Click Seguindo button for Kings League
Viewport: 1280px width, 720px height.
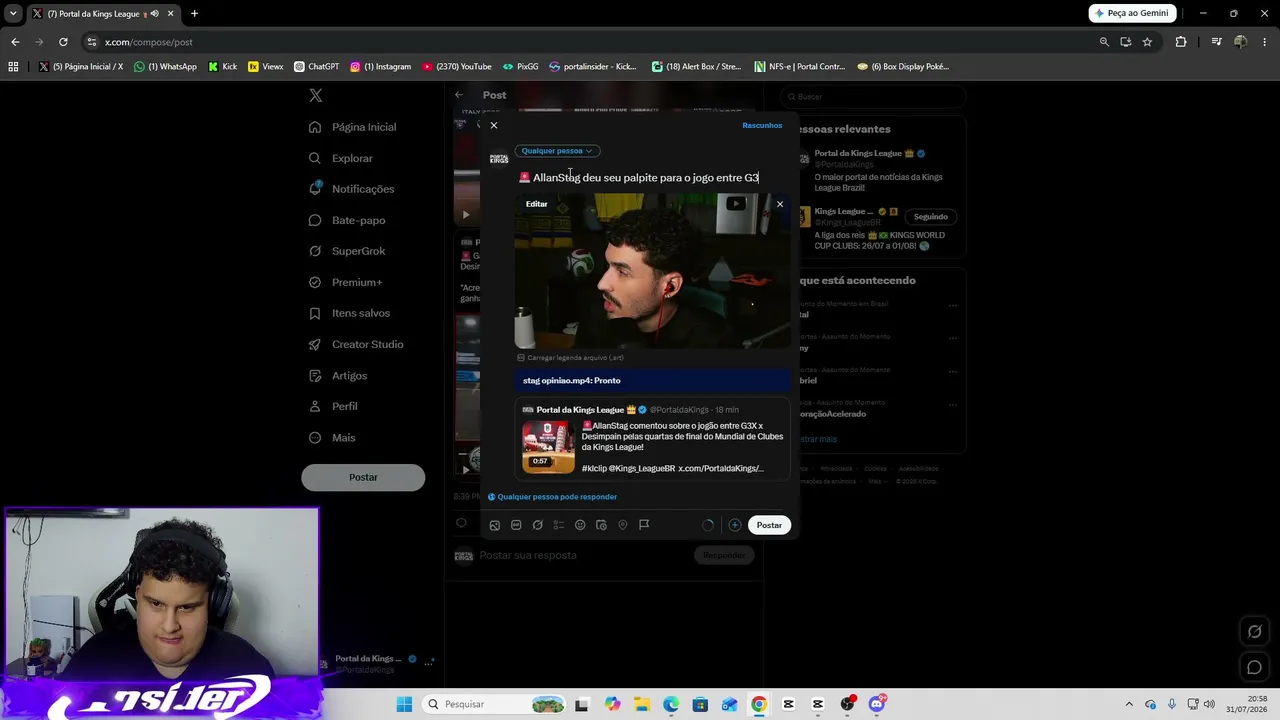[x=930, y=217]
